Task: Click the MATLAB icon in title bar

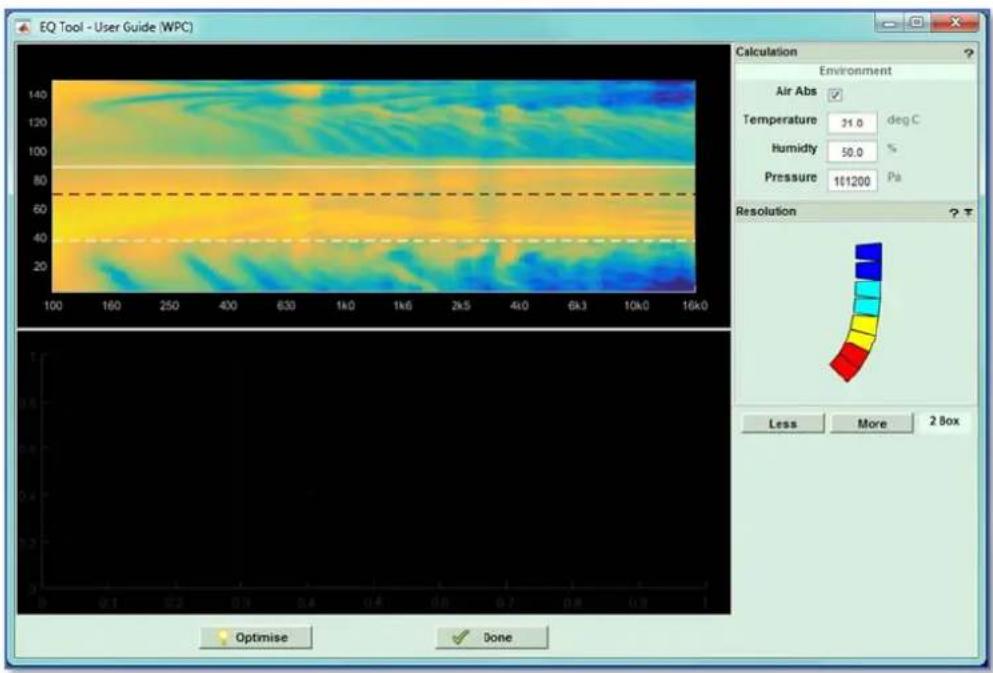Action: (24, 27)
